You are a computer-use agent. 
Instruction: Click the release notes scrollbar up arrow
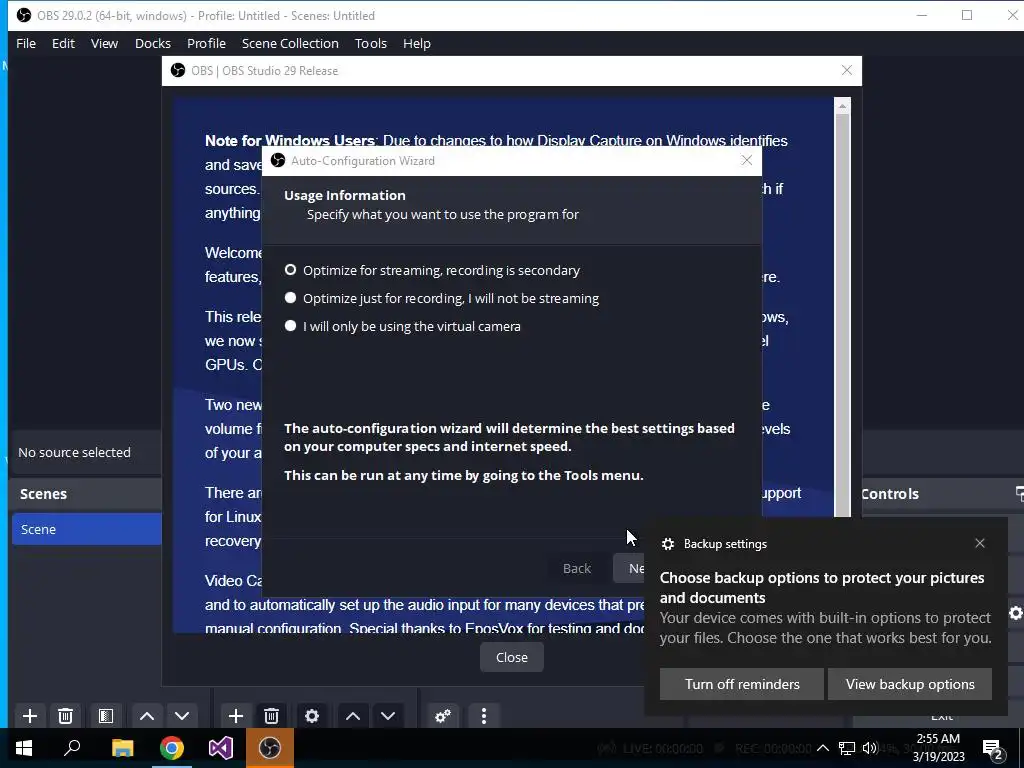[x=842, y=106]
